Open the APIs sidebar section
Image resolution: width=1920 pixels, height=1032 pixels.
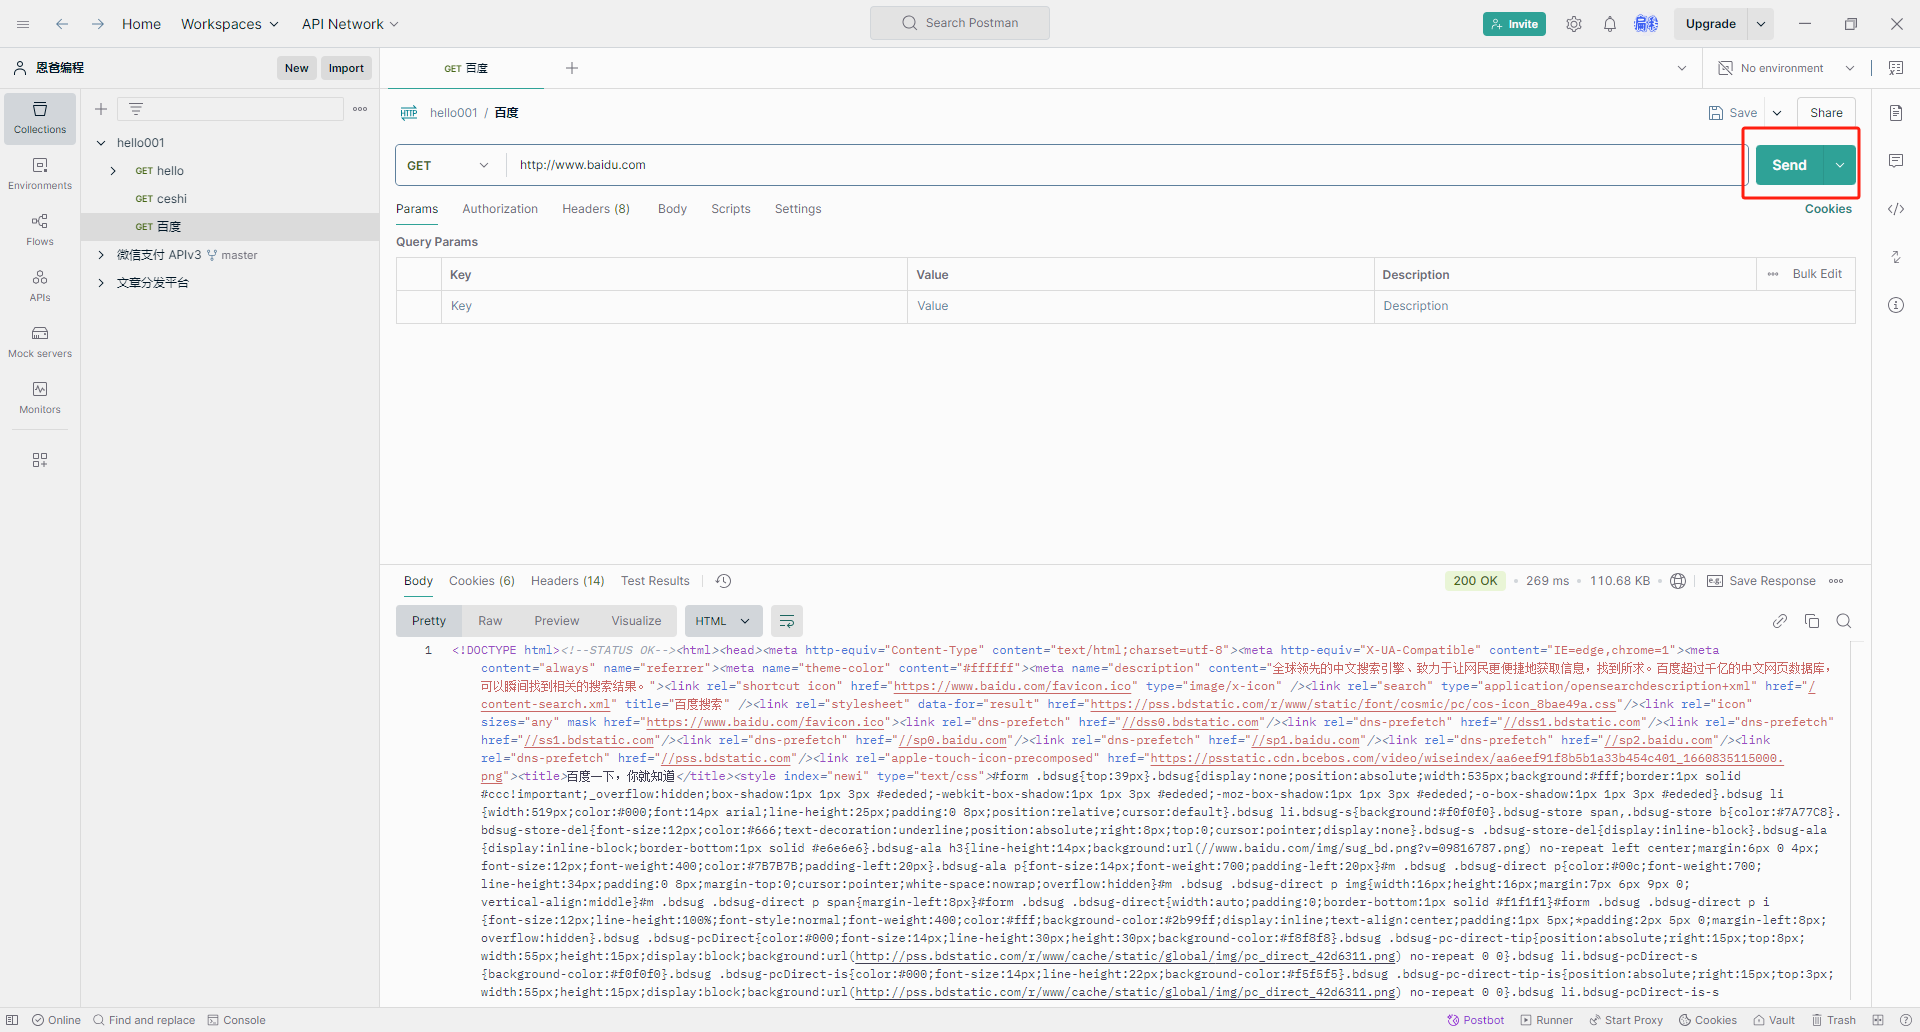point(40,286)
